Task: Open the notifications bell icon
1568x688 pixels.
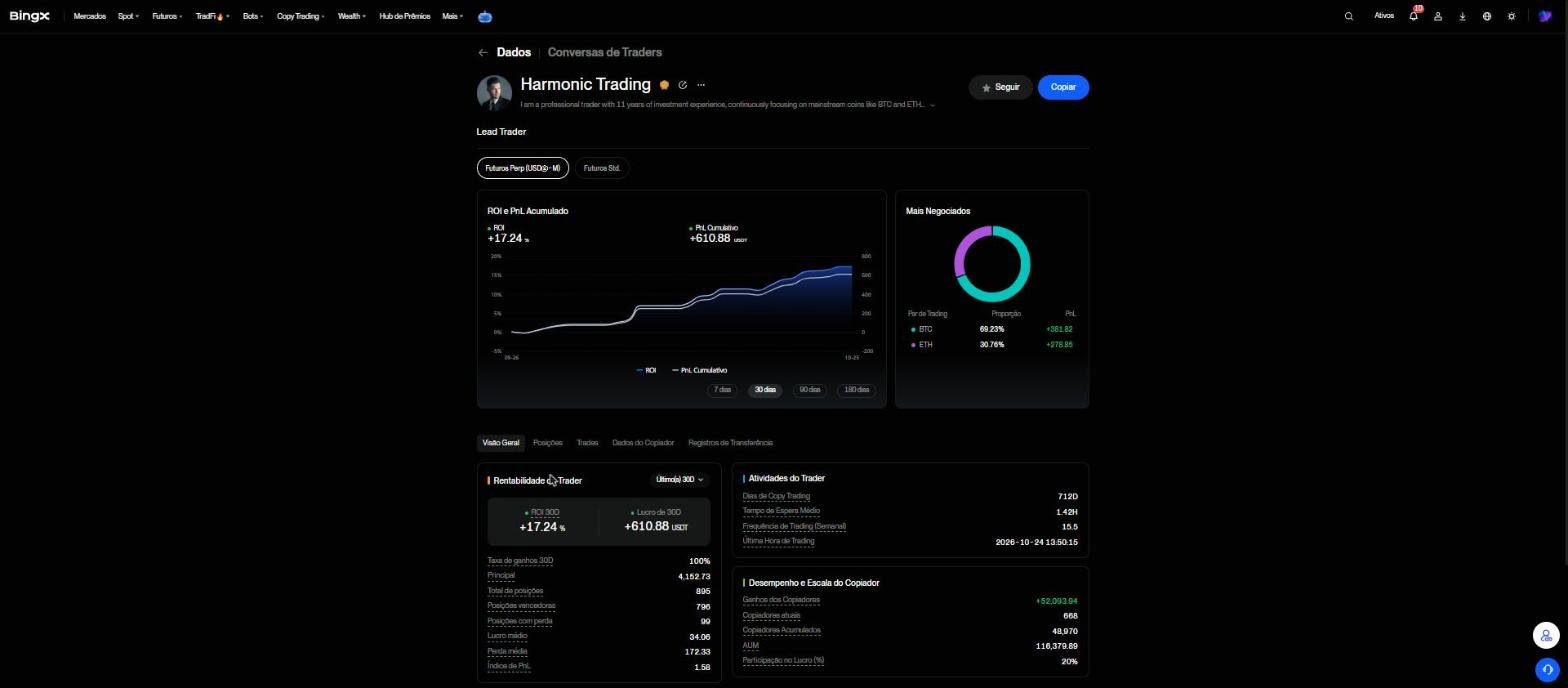Action: point(1413,16)
